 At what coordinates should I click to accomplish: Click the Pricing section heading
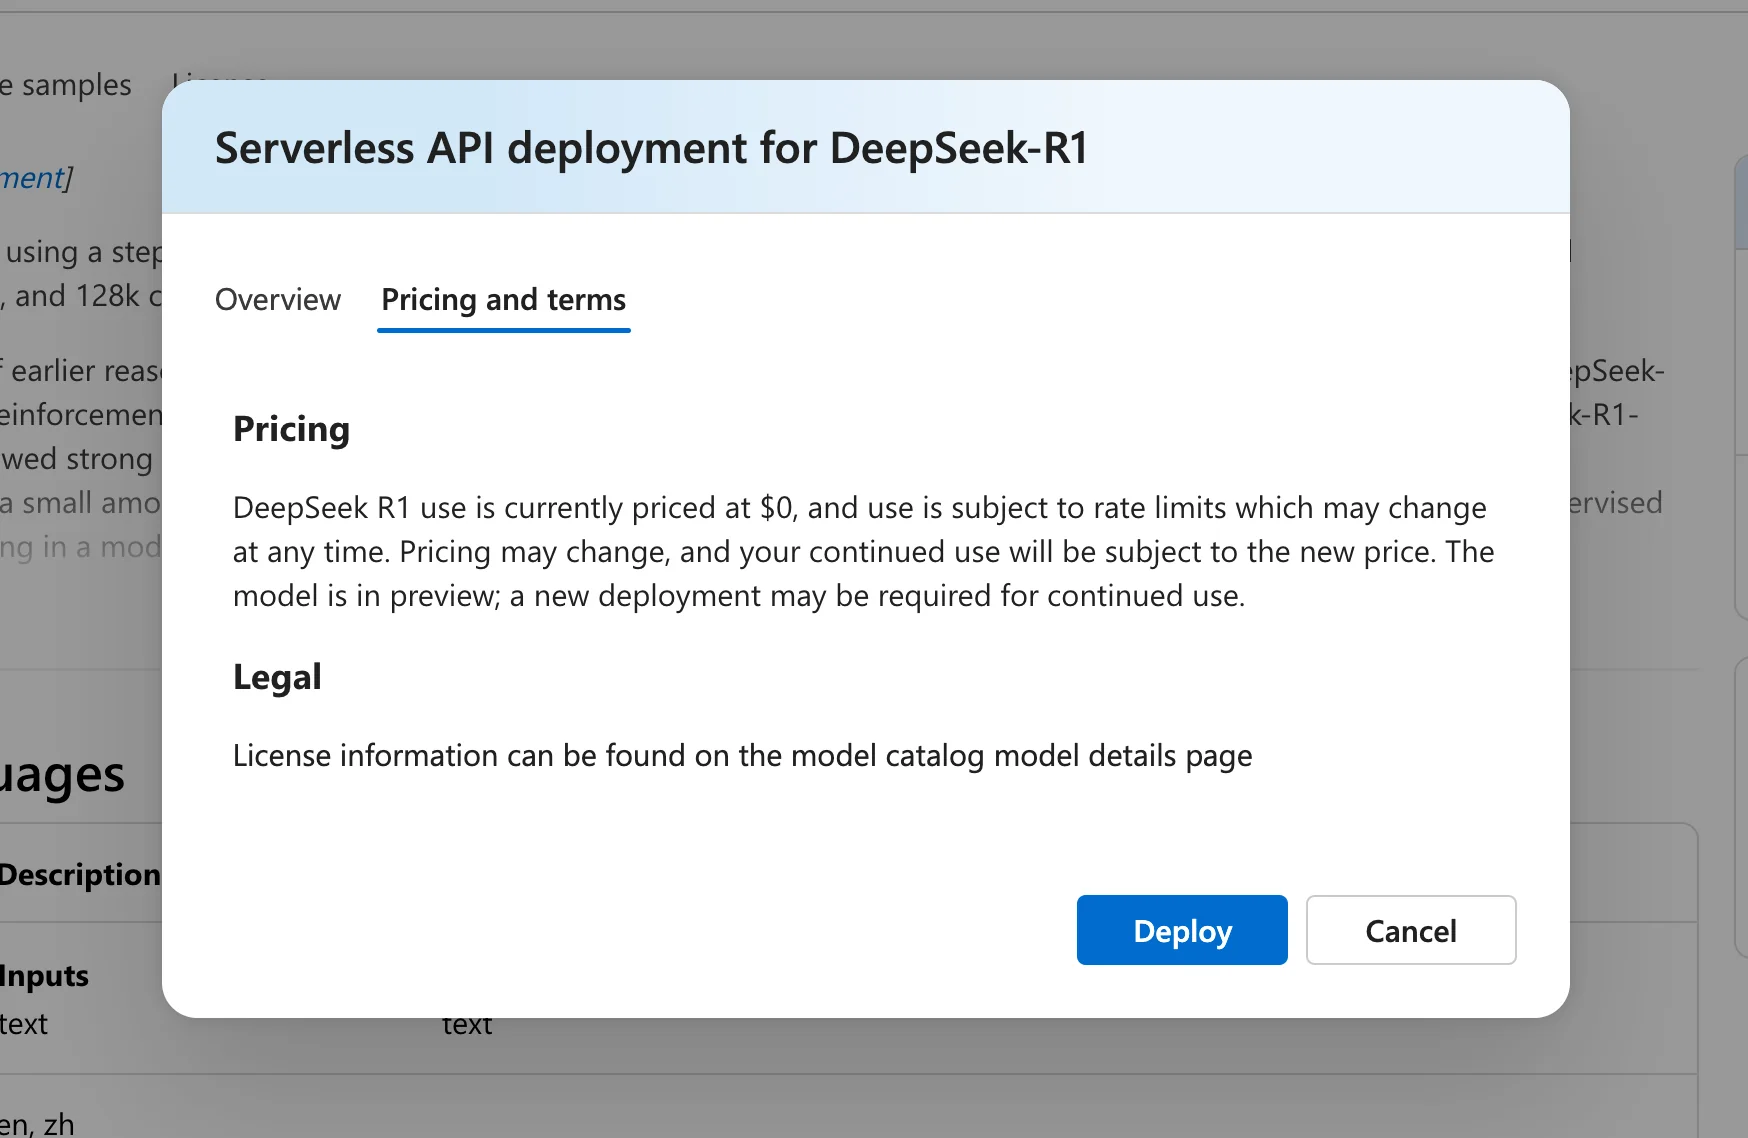[x=291, y=429]
